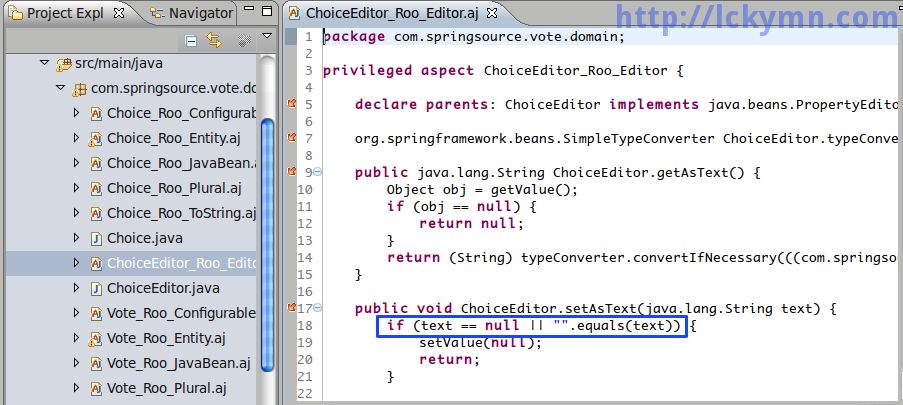Click 'Object obj = getValue();' on line 10
This screenshot has height=405, width=903.
(x=482, y=190)
